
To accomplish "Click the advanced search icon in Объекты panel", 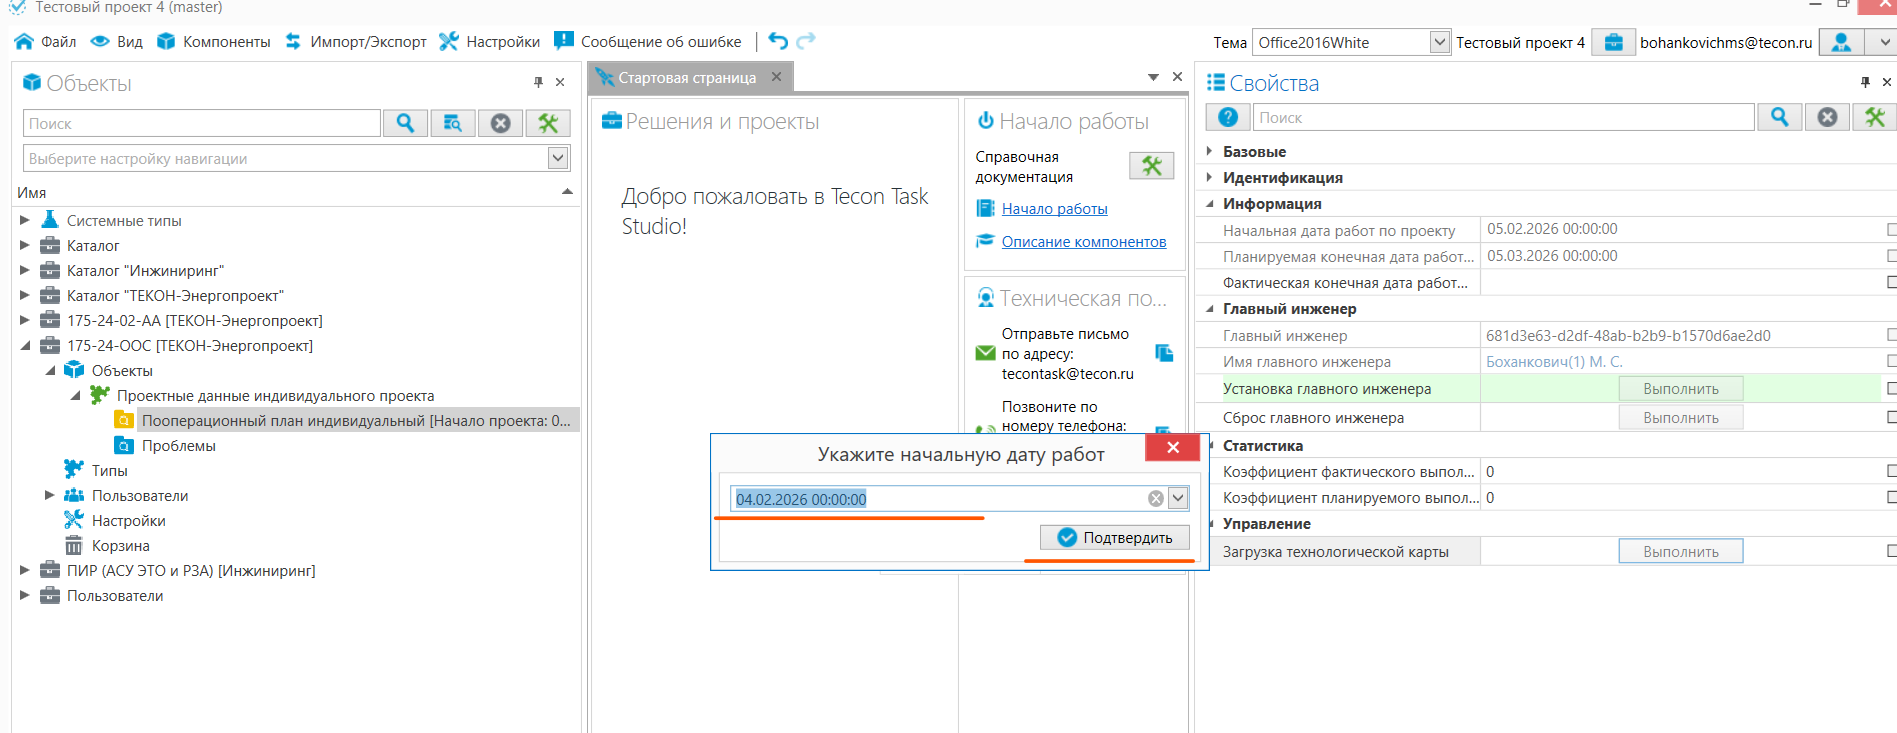I will pyautogui.click(x=453, y=123).
